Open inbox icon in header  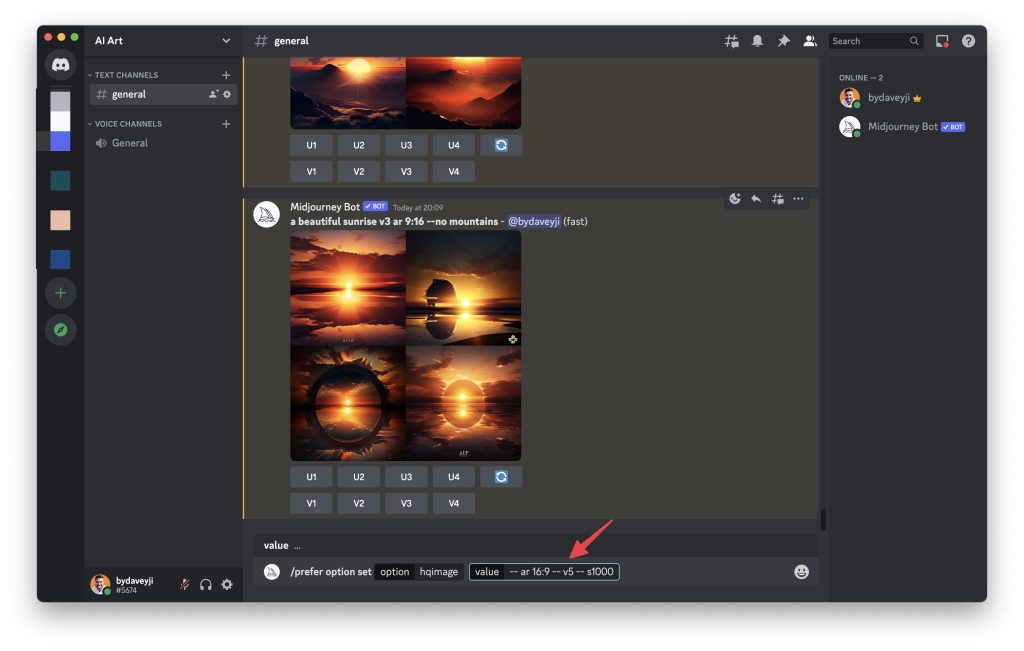[942, 41]
